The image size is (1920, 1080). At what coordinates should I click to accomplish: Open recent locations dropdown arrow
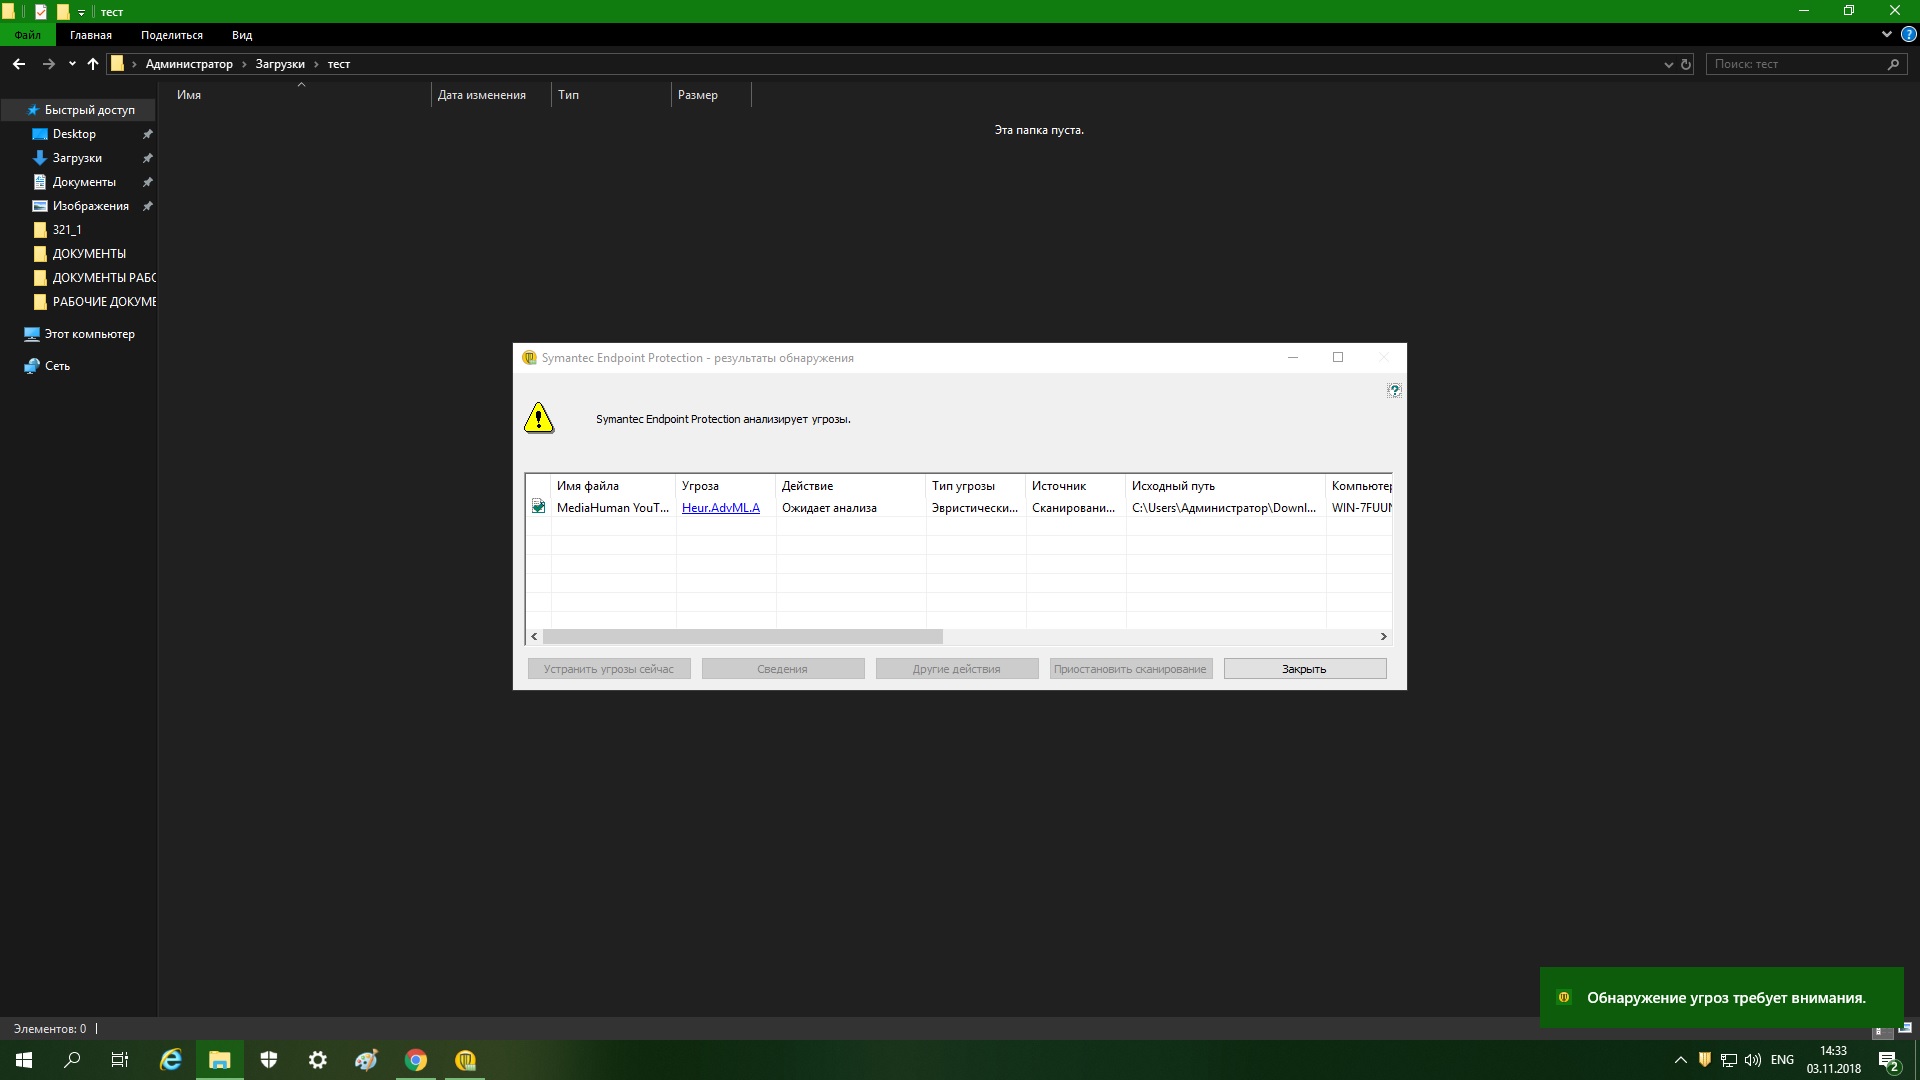pos(72,64)
